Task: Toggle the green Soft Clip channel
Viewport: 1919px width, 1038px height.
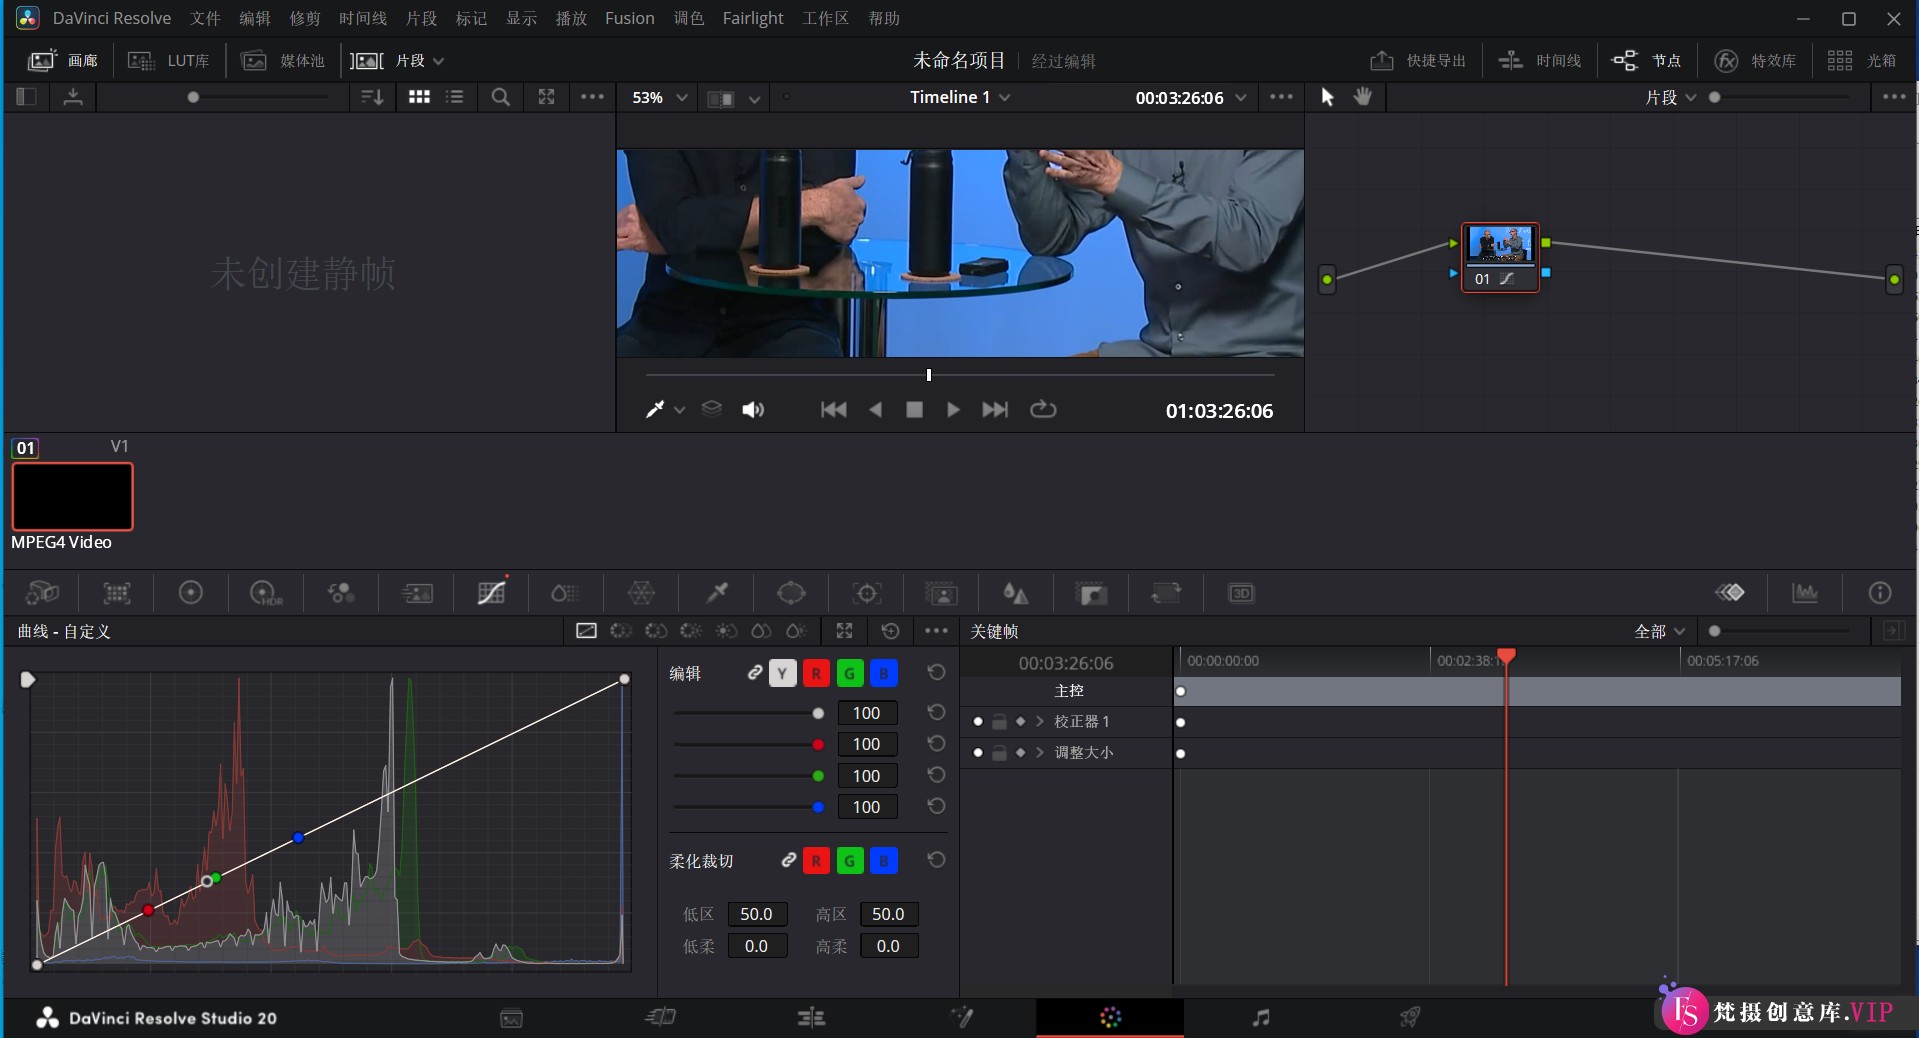Action: 850,860
